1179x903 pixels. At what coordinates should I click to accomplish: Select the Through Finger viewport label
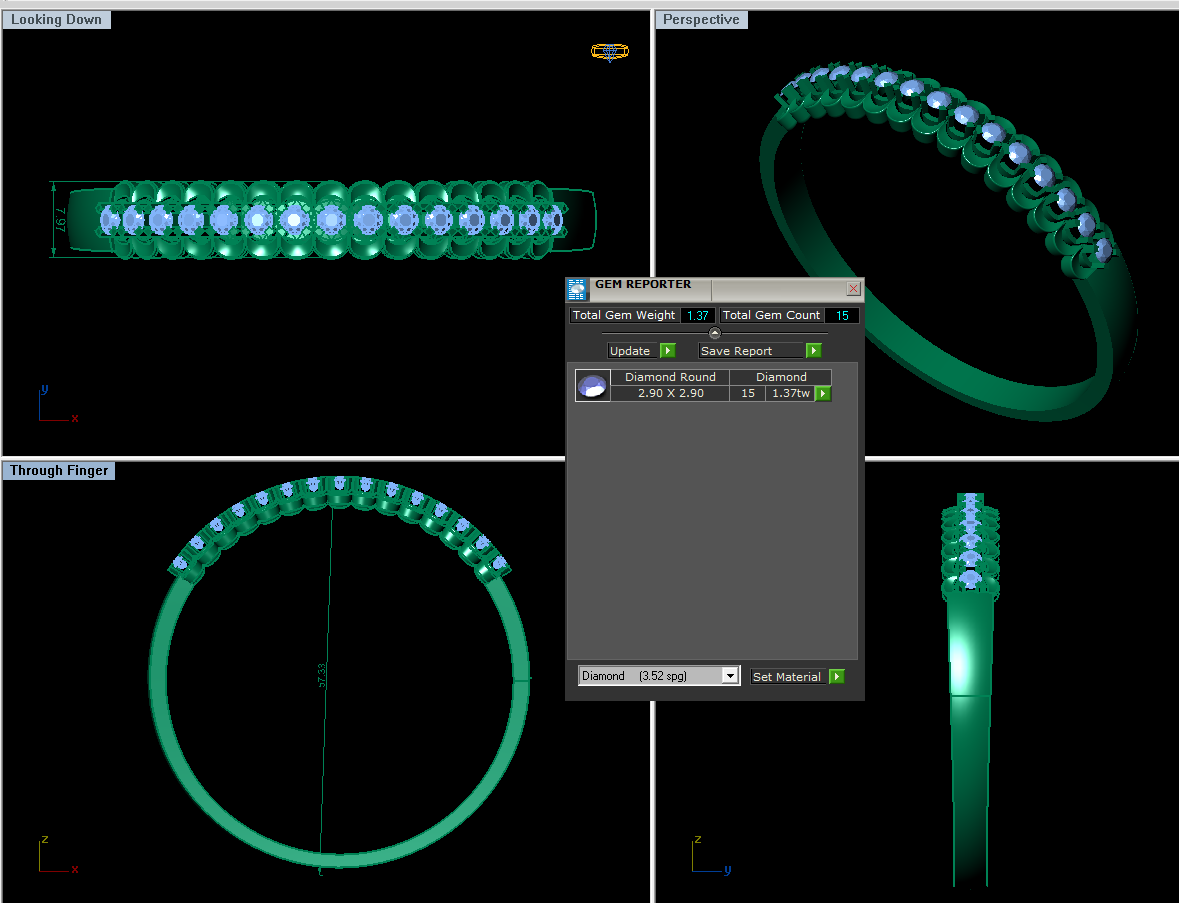59,471
